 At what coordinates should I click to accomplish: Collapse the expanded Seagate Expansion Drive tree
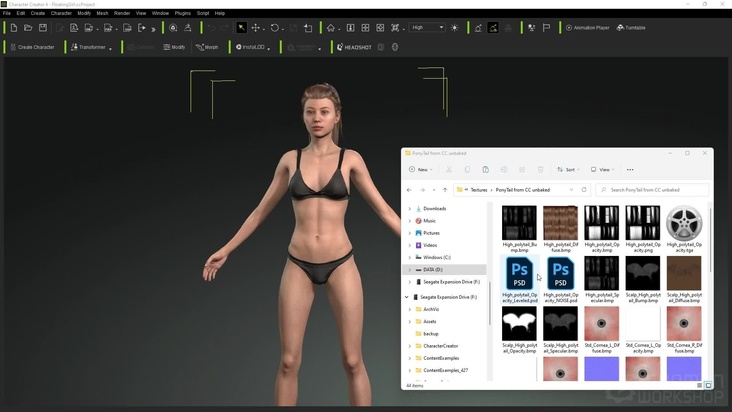407,297
